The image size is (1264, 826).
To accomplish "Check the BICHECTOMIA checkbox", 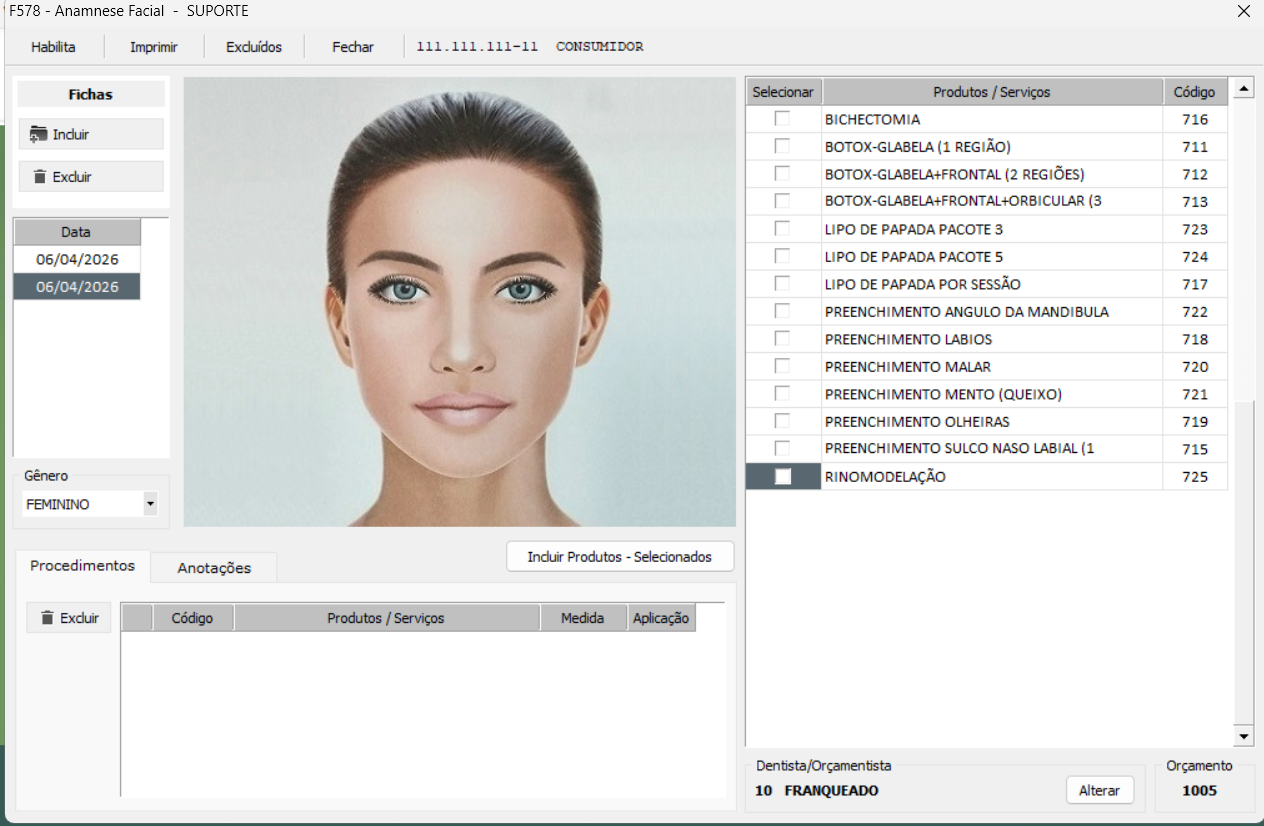I will 782,119.
